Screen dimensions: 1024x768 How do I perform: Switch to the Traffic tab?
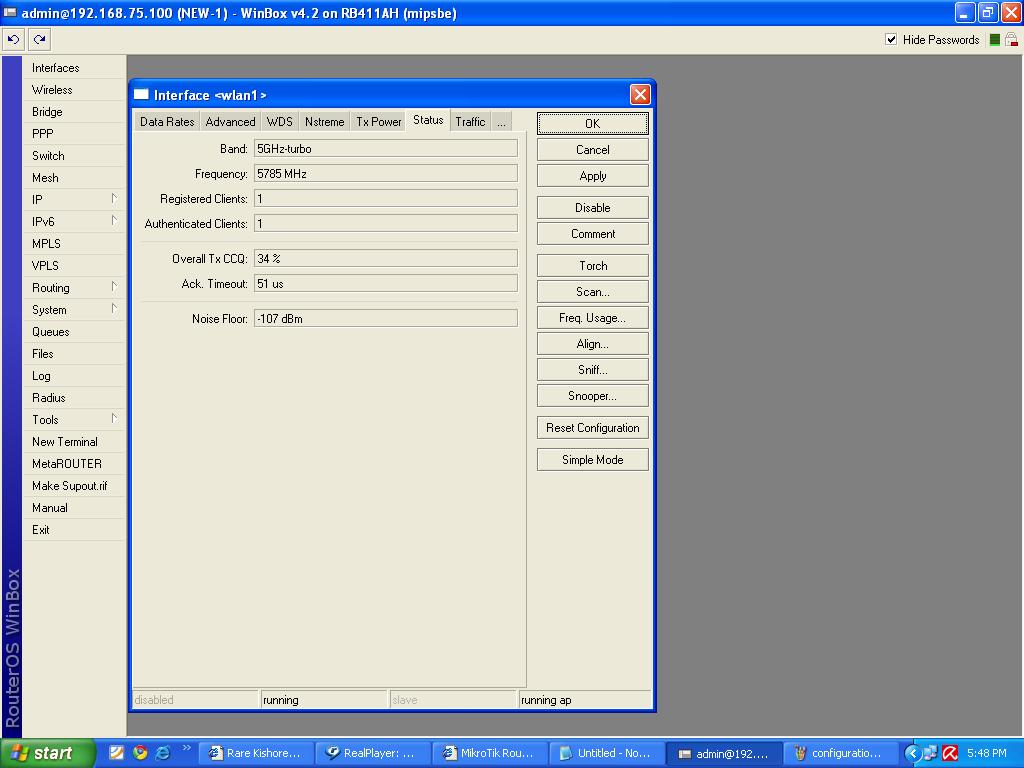pos(470,121)
